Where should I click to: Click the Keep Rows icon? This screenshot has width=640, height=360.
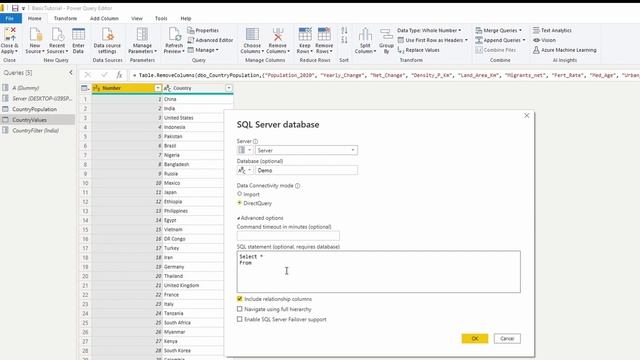(x=305, y=40)
